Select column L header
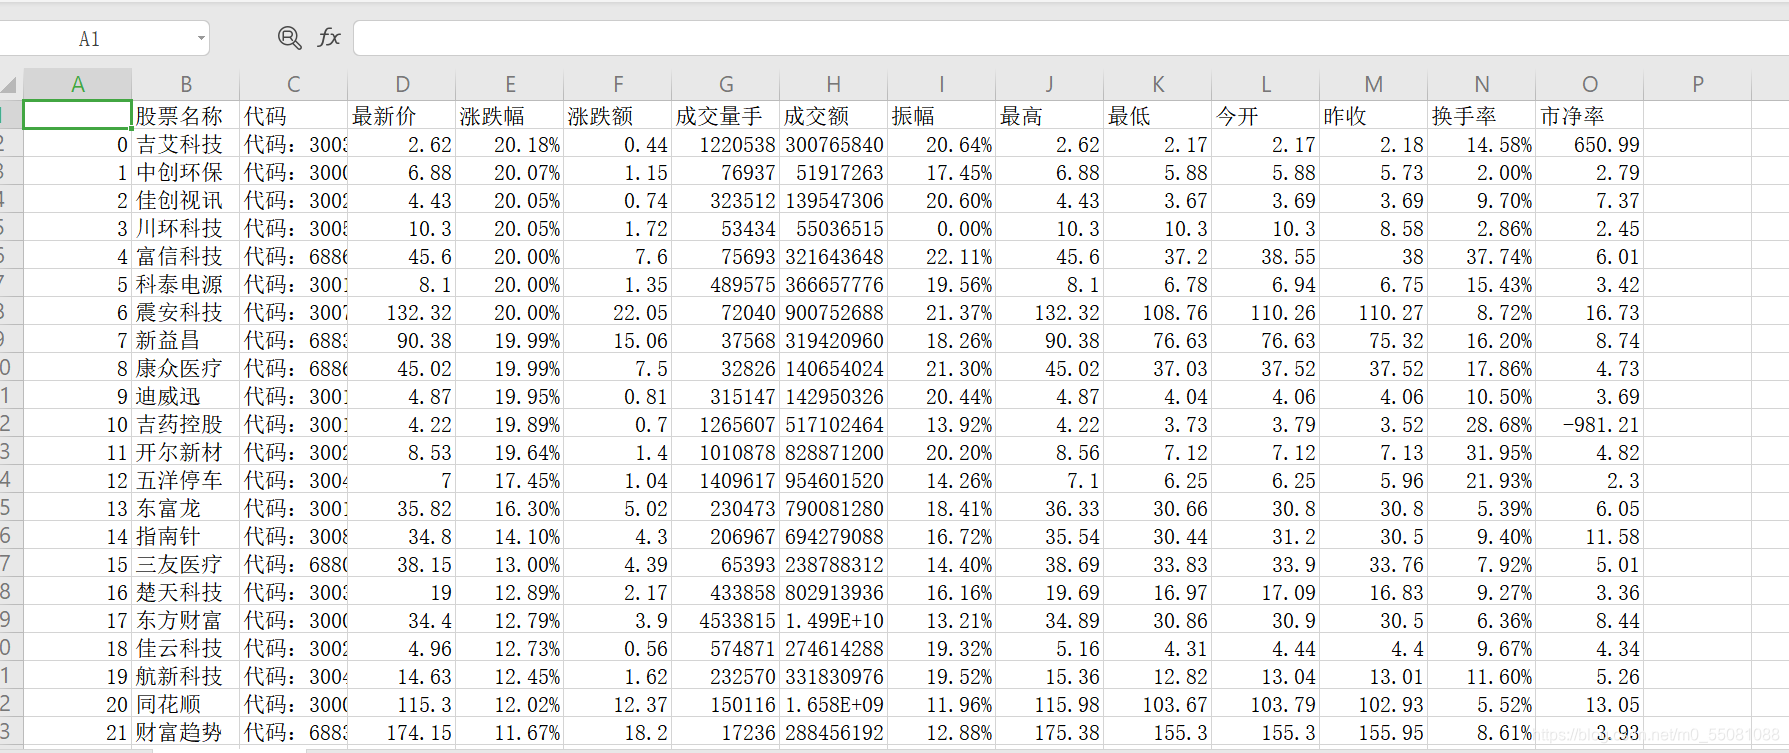This screenshot has height=753, width=1789. tap(1266, 85)
